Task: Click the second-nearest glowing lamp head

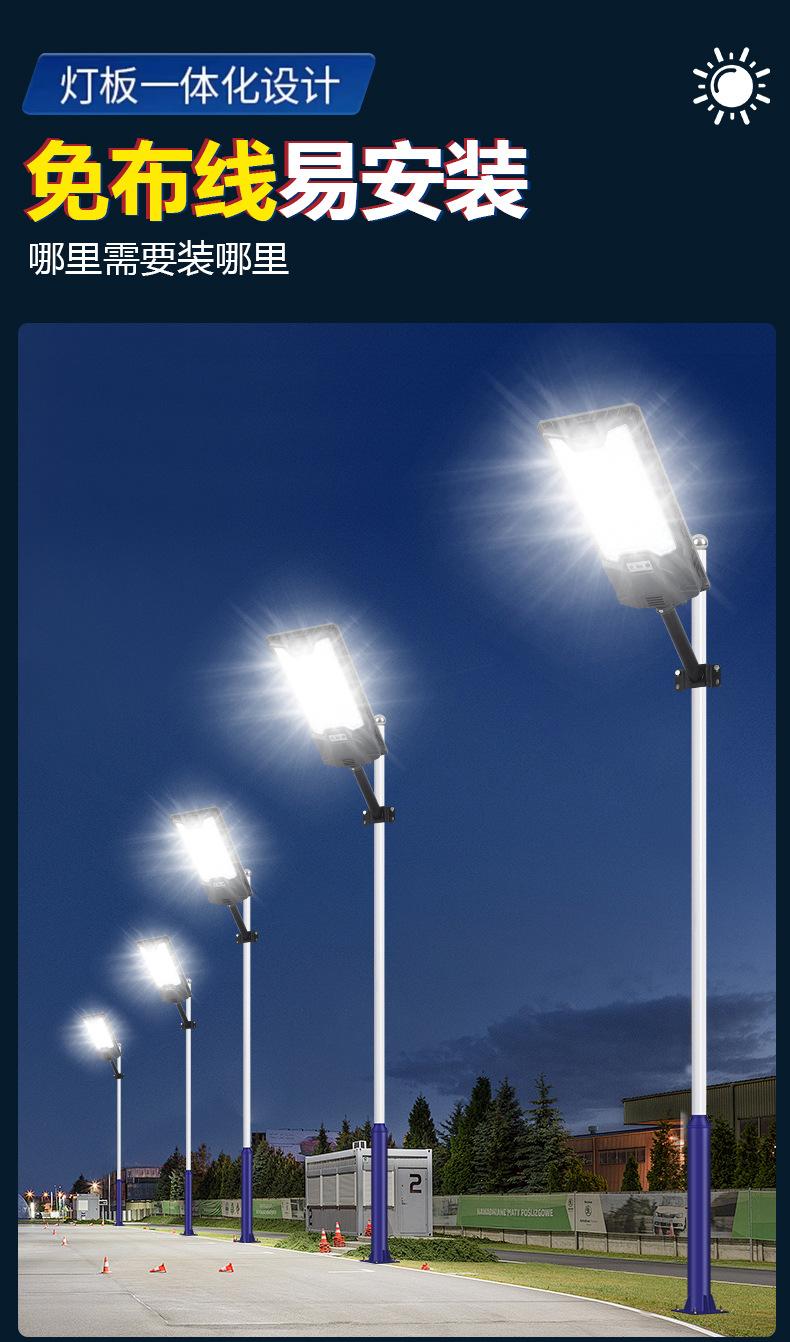Action: point(326,695)
